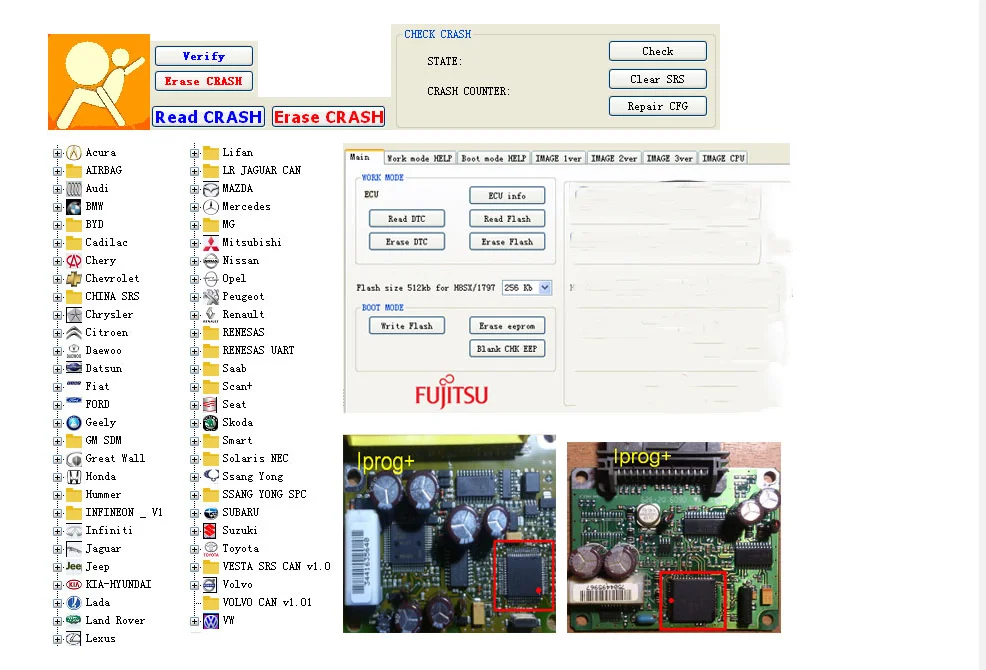Expand the Nissan tree node
This screenshot has height=670, width=986.
pos(194,261)
